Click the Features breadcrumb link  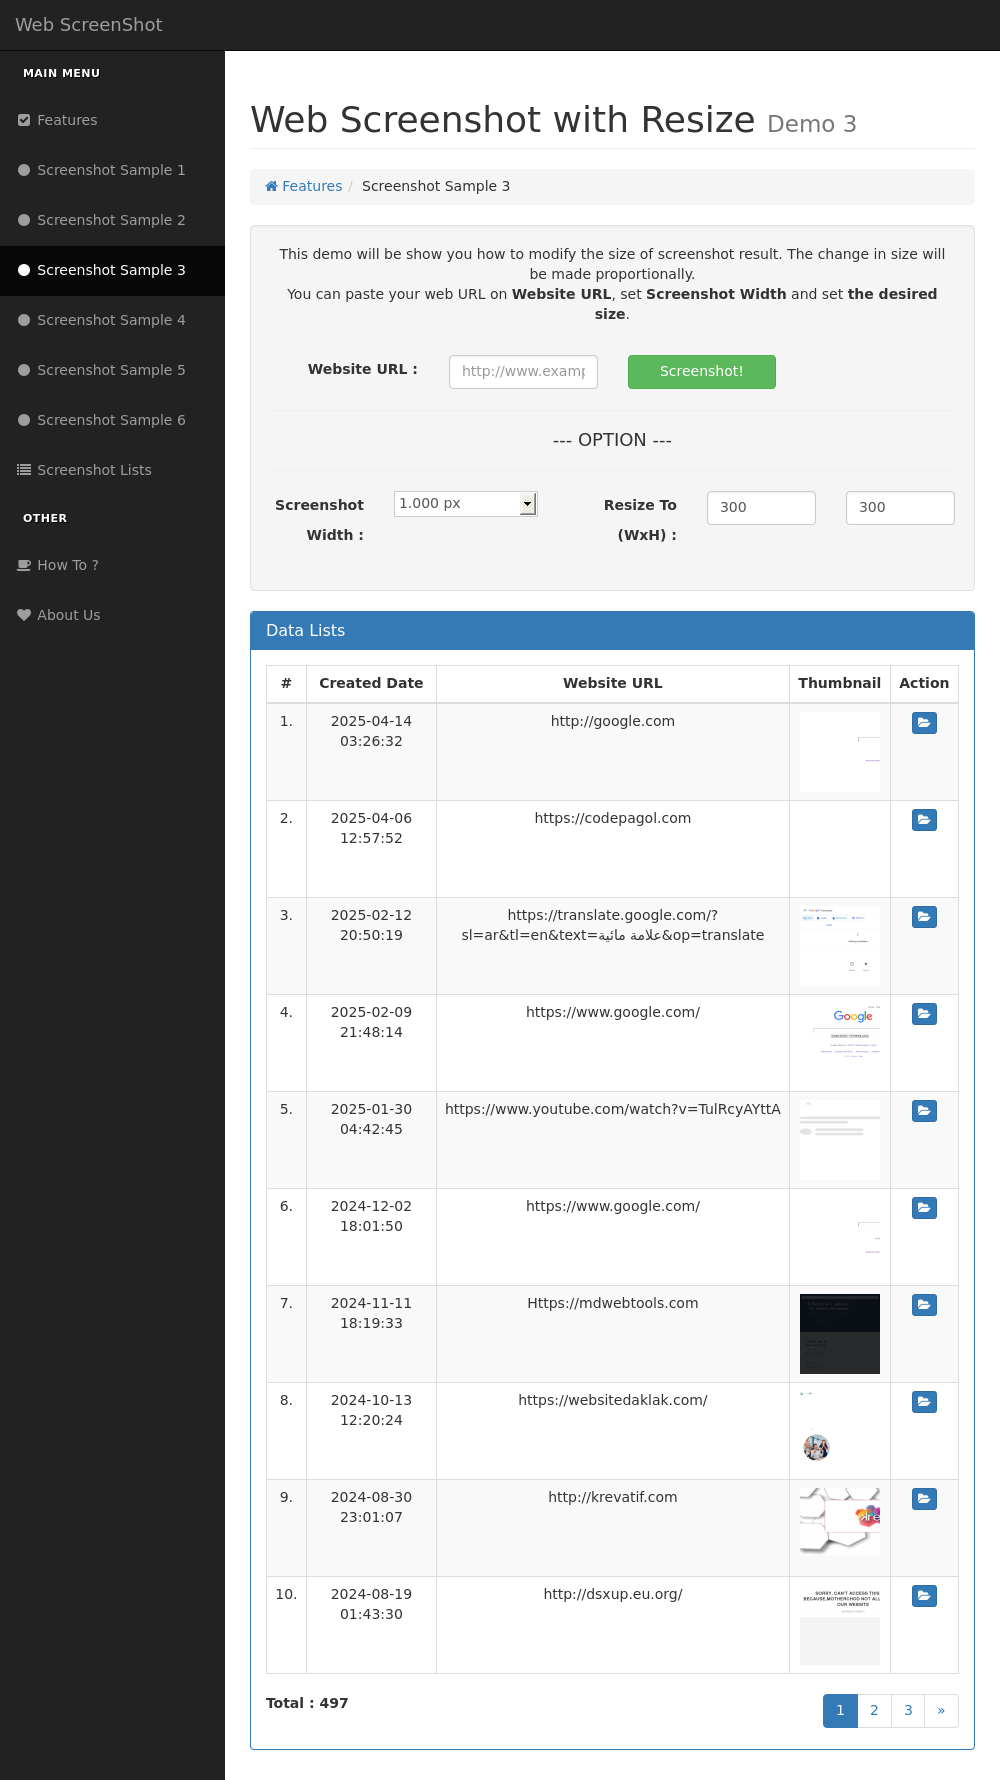(x=311, y=186)
